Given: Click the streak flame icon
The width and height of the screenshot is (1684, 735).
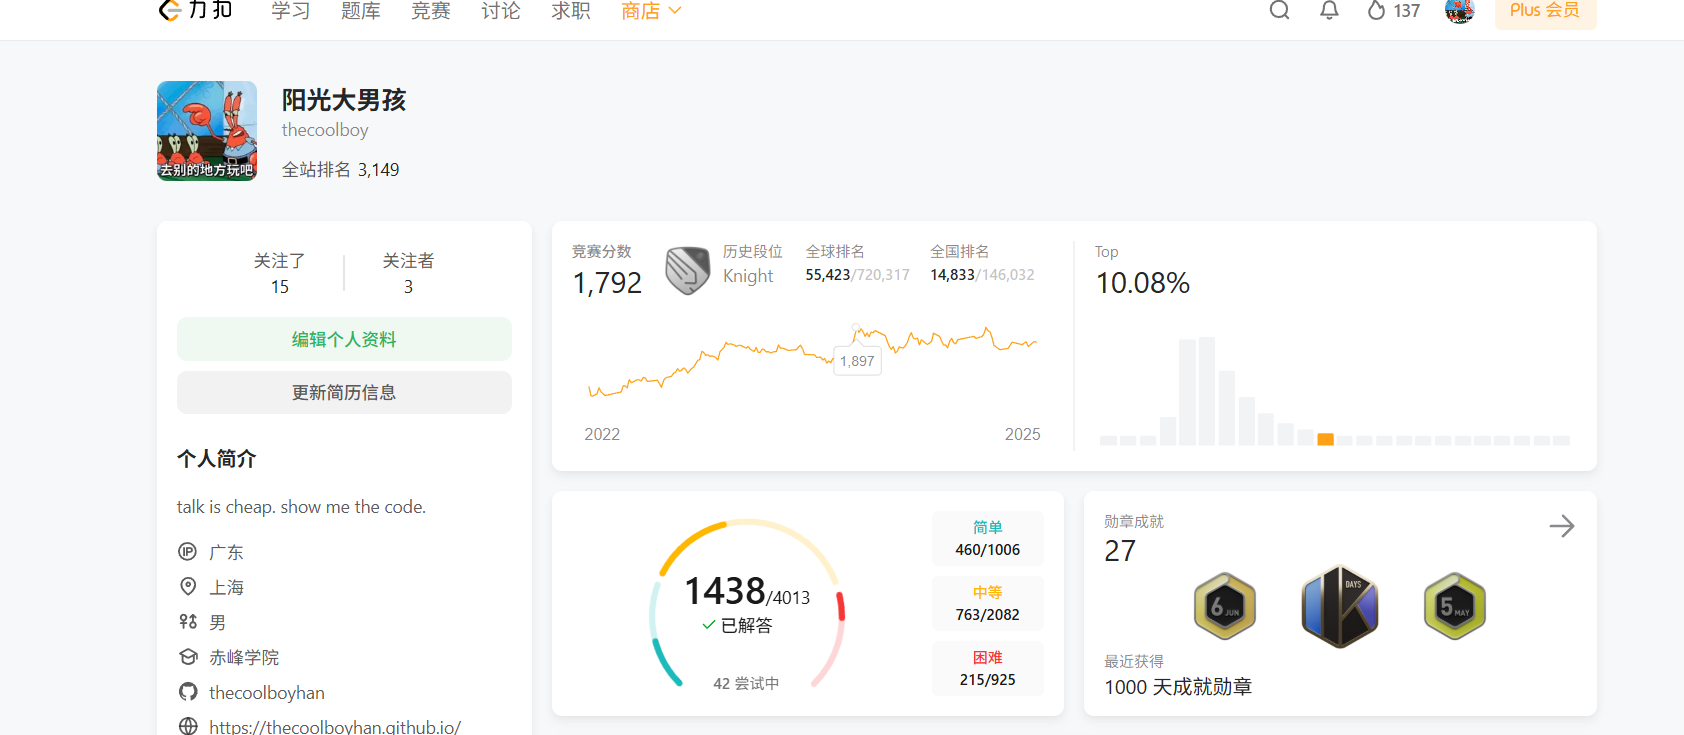Looking at the screenshot, I should pyautogui.click(x=1377, y=10).
